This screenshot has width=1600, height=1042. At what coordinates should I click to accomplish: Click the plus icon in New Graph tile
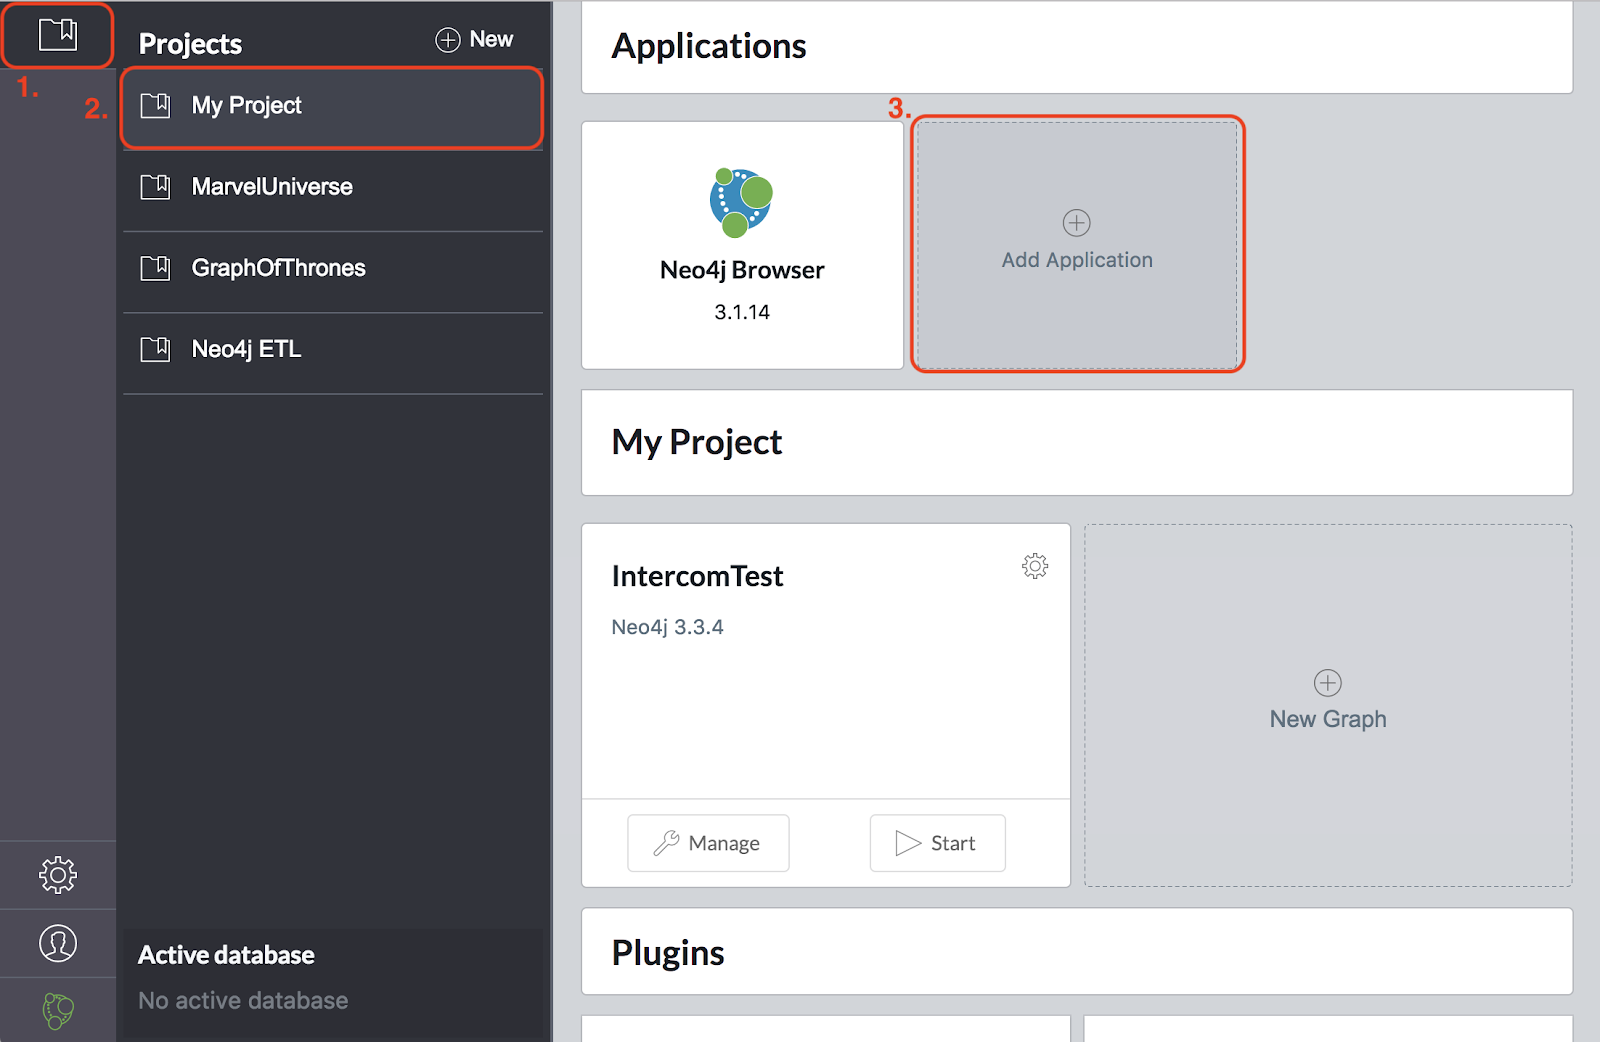1328,683
